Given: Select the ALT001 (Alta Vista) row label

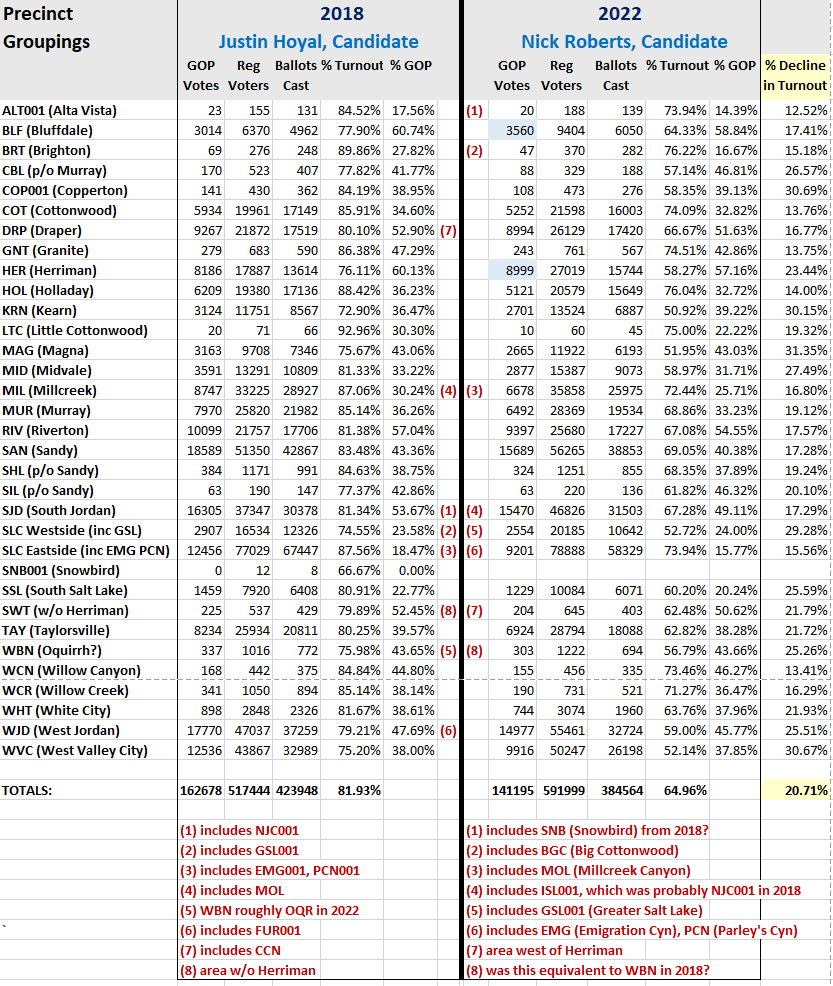Looking at the screenshot, I should tap(60, 110).
